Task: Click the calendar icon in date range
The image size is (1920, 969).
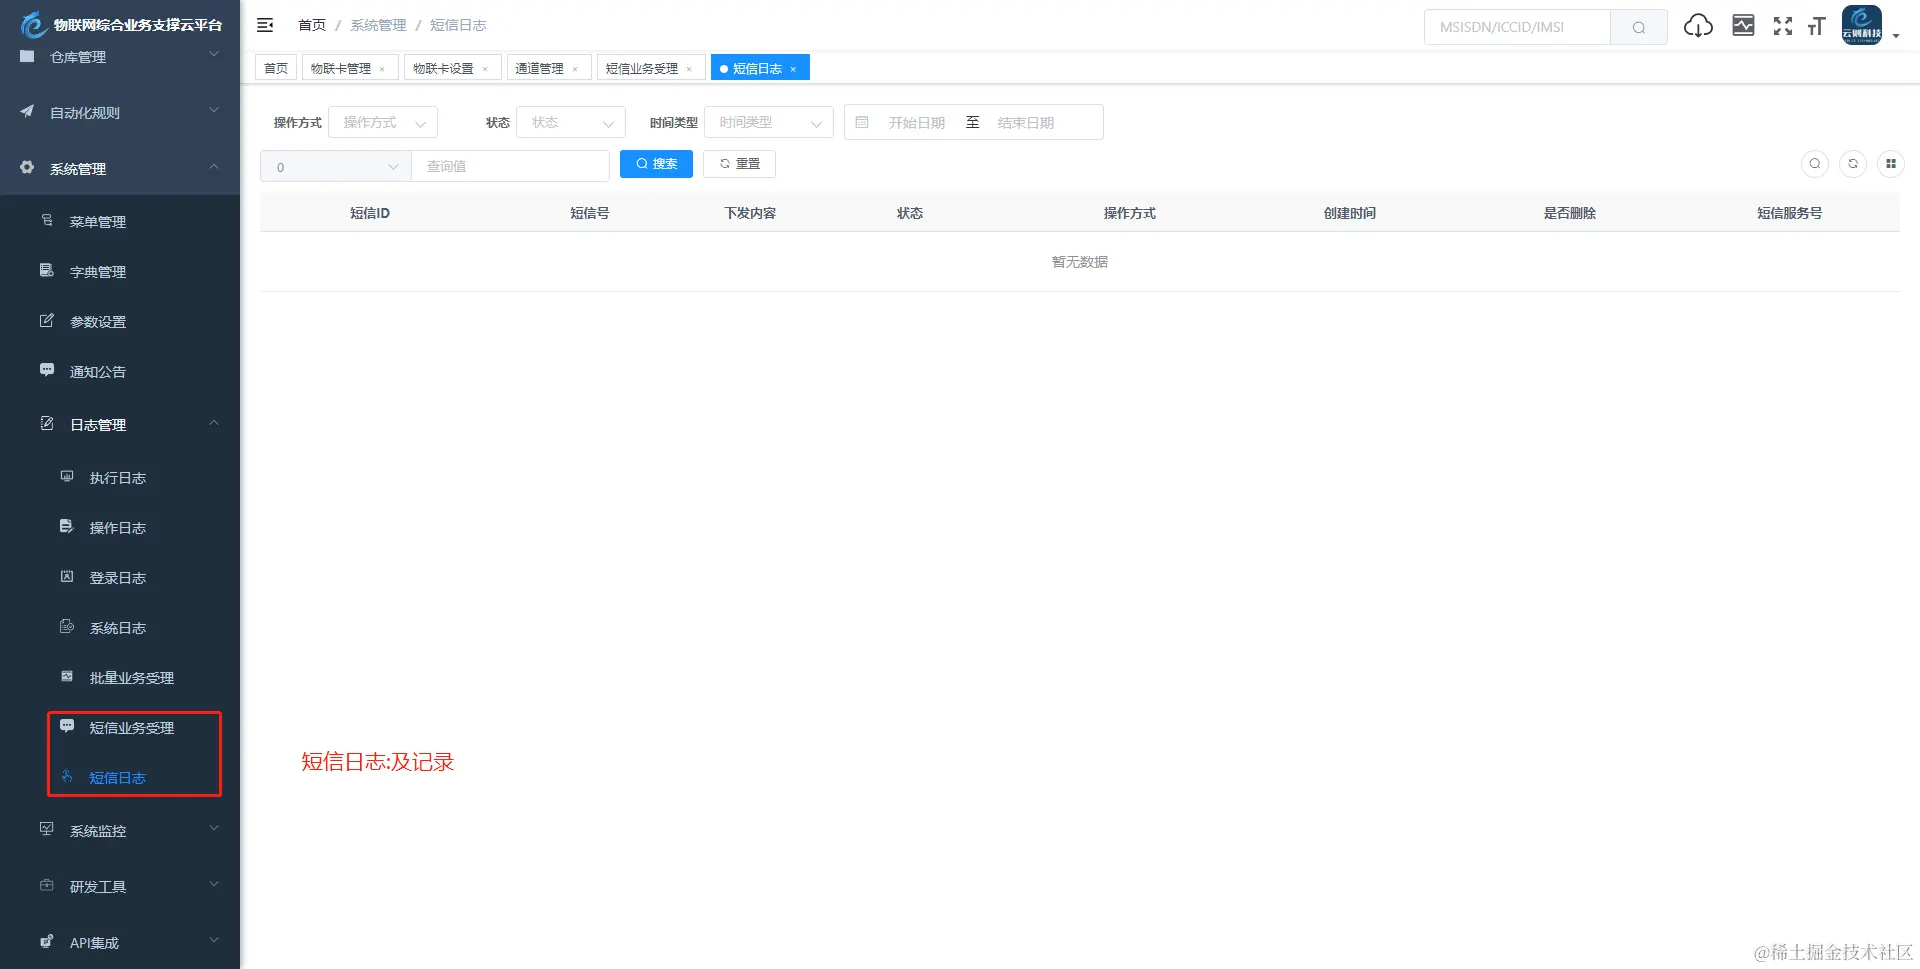Action: [x=862, y=122]
